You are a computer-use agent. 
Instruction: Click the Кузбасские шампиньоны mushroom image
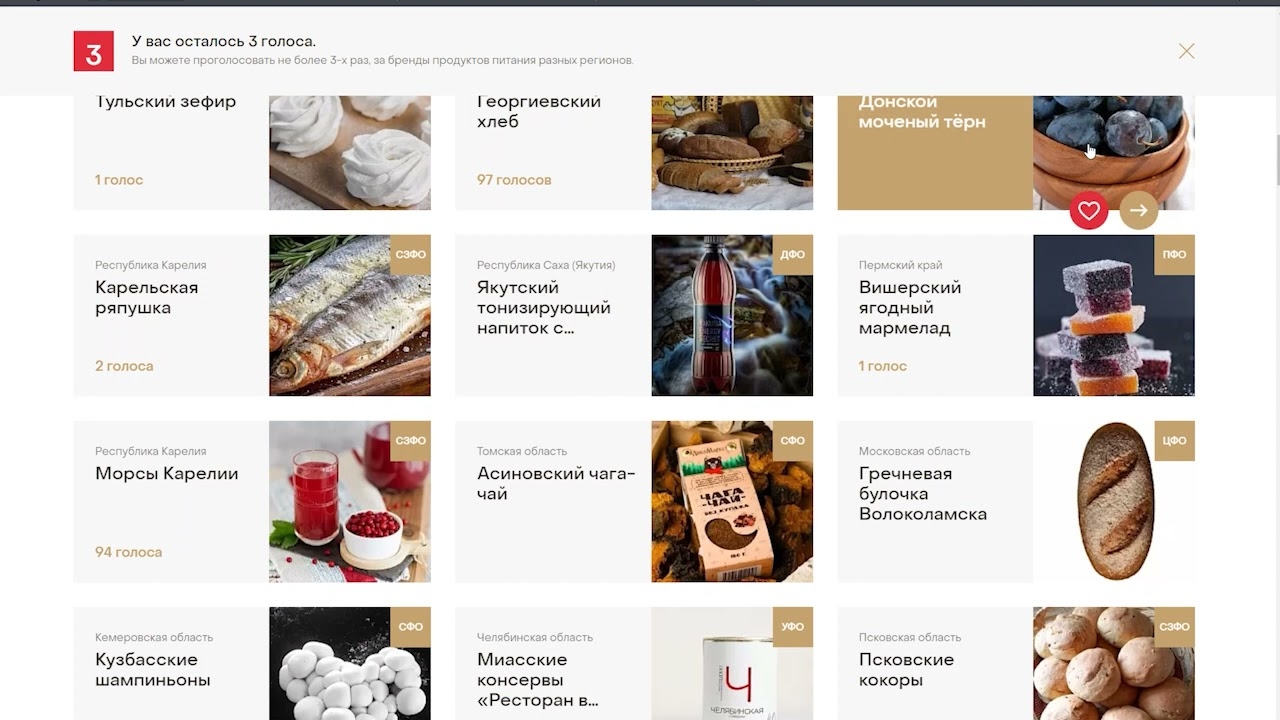coord(350,664)
